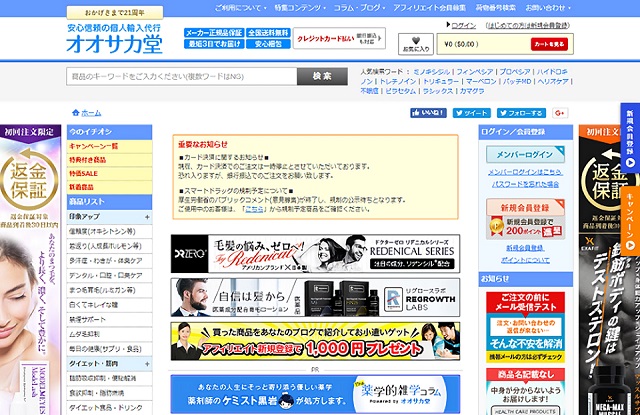Select 新着商品 in the sidebar

point(109,187)
